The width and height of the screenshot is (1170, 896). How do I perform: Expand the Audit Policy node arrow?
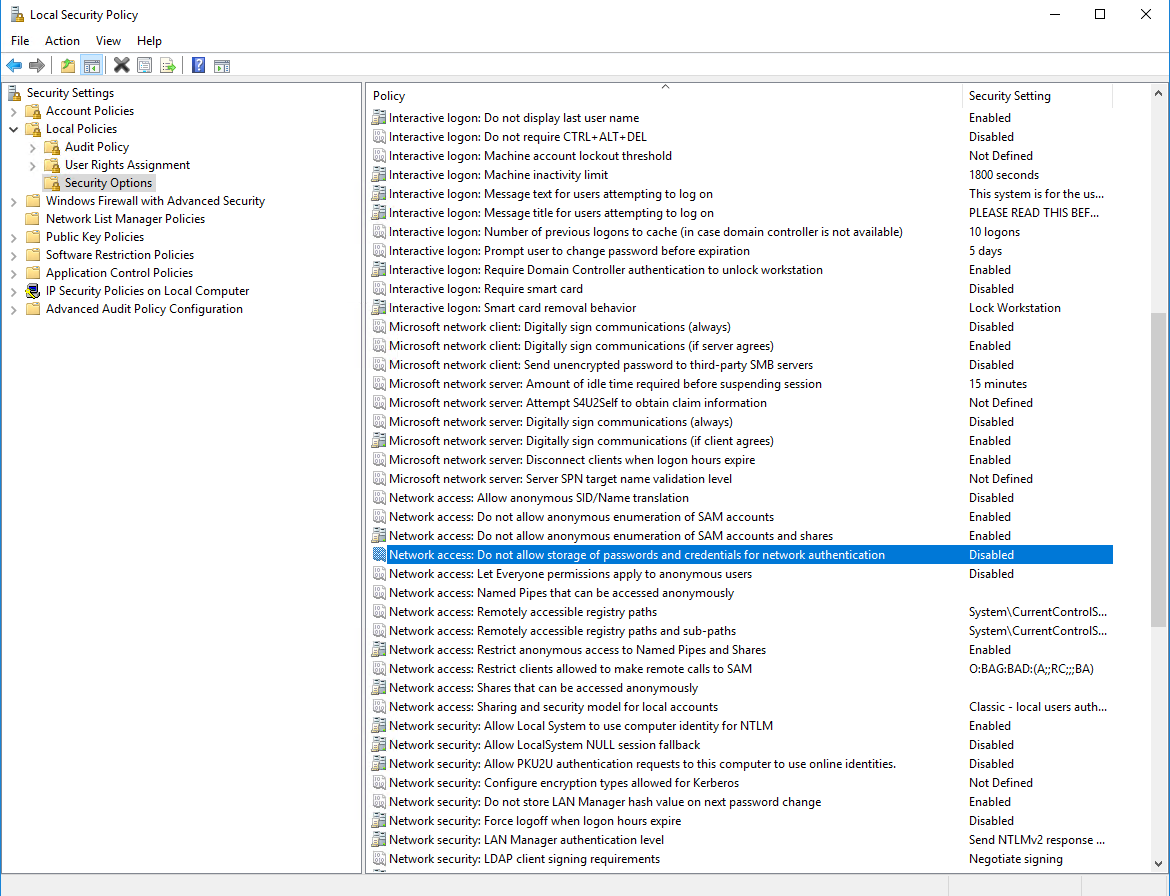click(x=33, y=147)
